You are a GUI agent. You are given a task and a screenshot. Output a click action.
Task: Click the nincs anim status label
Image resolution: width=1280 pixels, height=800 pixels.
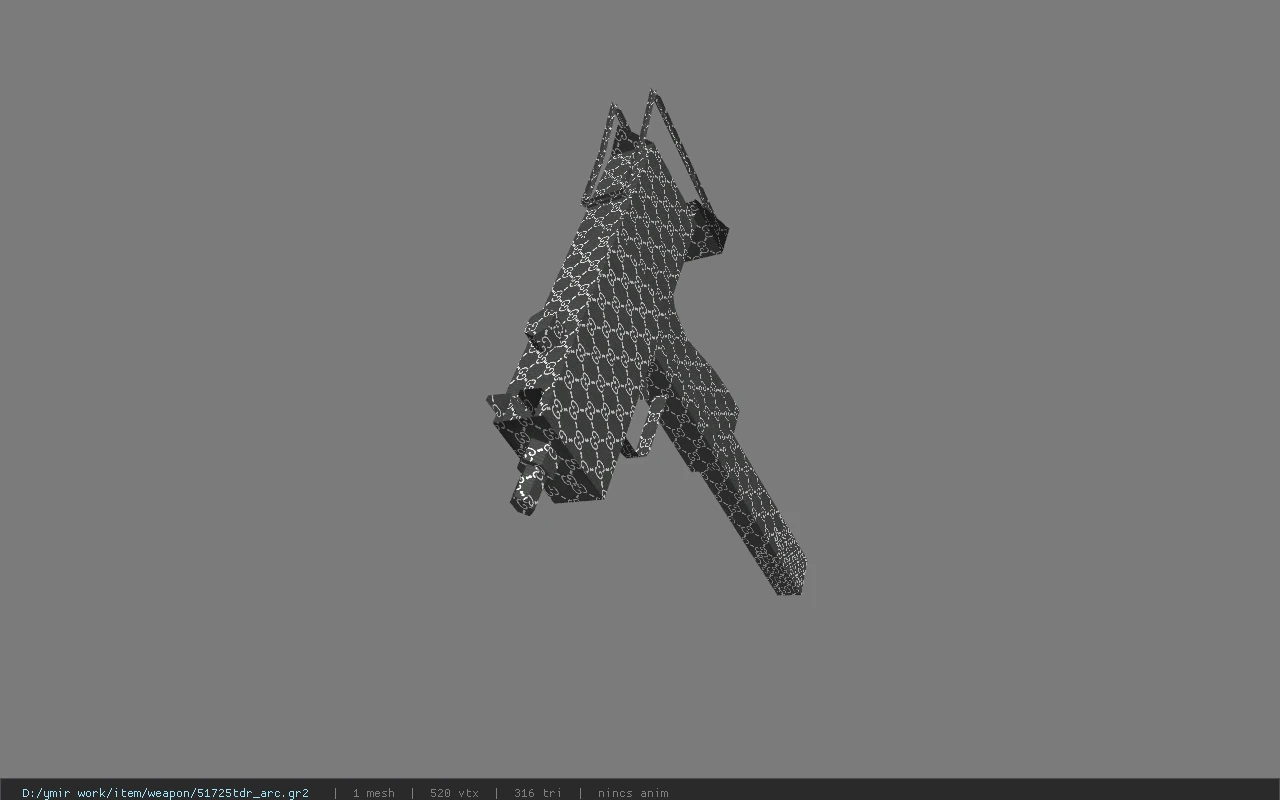point(633,793)
